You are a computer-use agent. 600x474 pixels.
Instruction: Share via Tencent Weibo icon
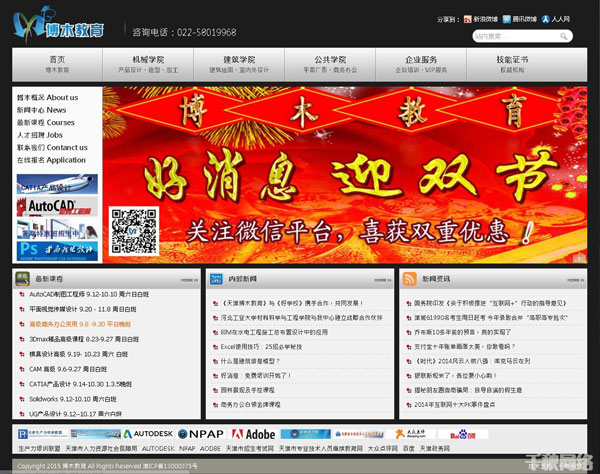pyautogui.click(x=506, y=19)
